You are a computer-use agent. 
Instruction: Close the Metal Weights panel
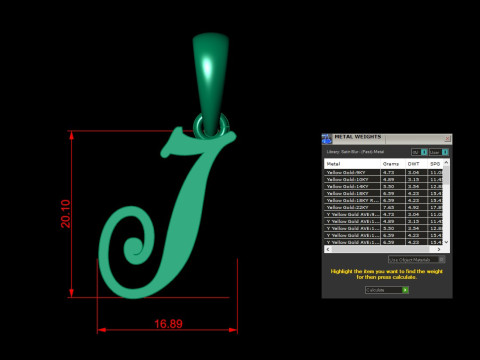[x=447, y=138]
